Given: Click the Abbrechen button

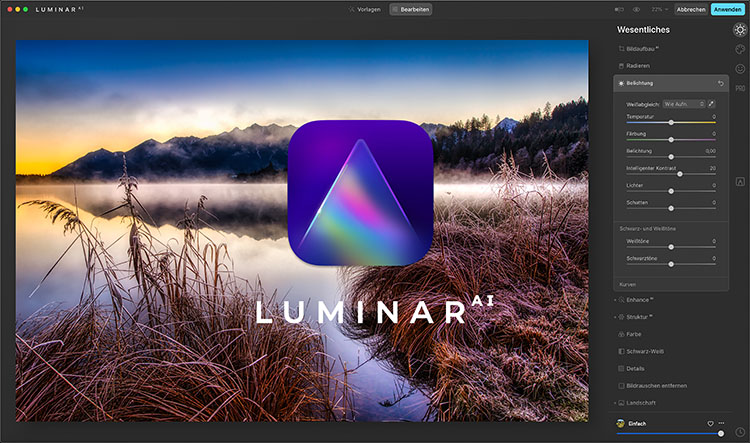Looking at the screenshot, I should pos(691,10).
